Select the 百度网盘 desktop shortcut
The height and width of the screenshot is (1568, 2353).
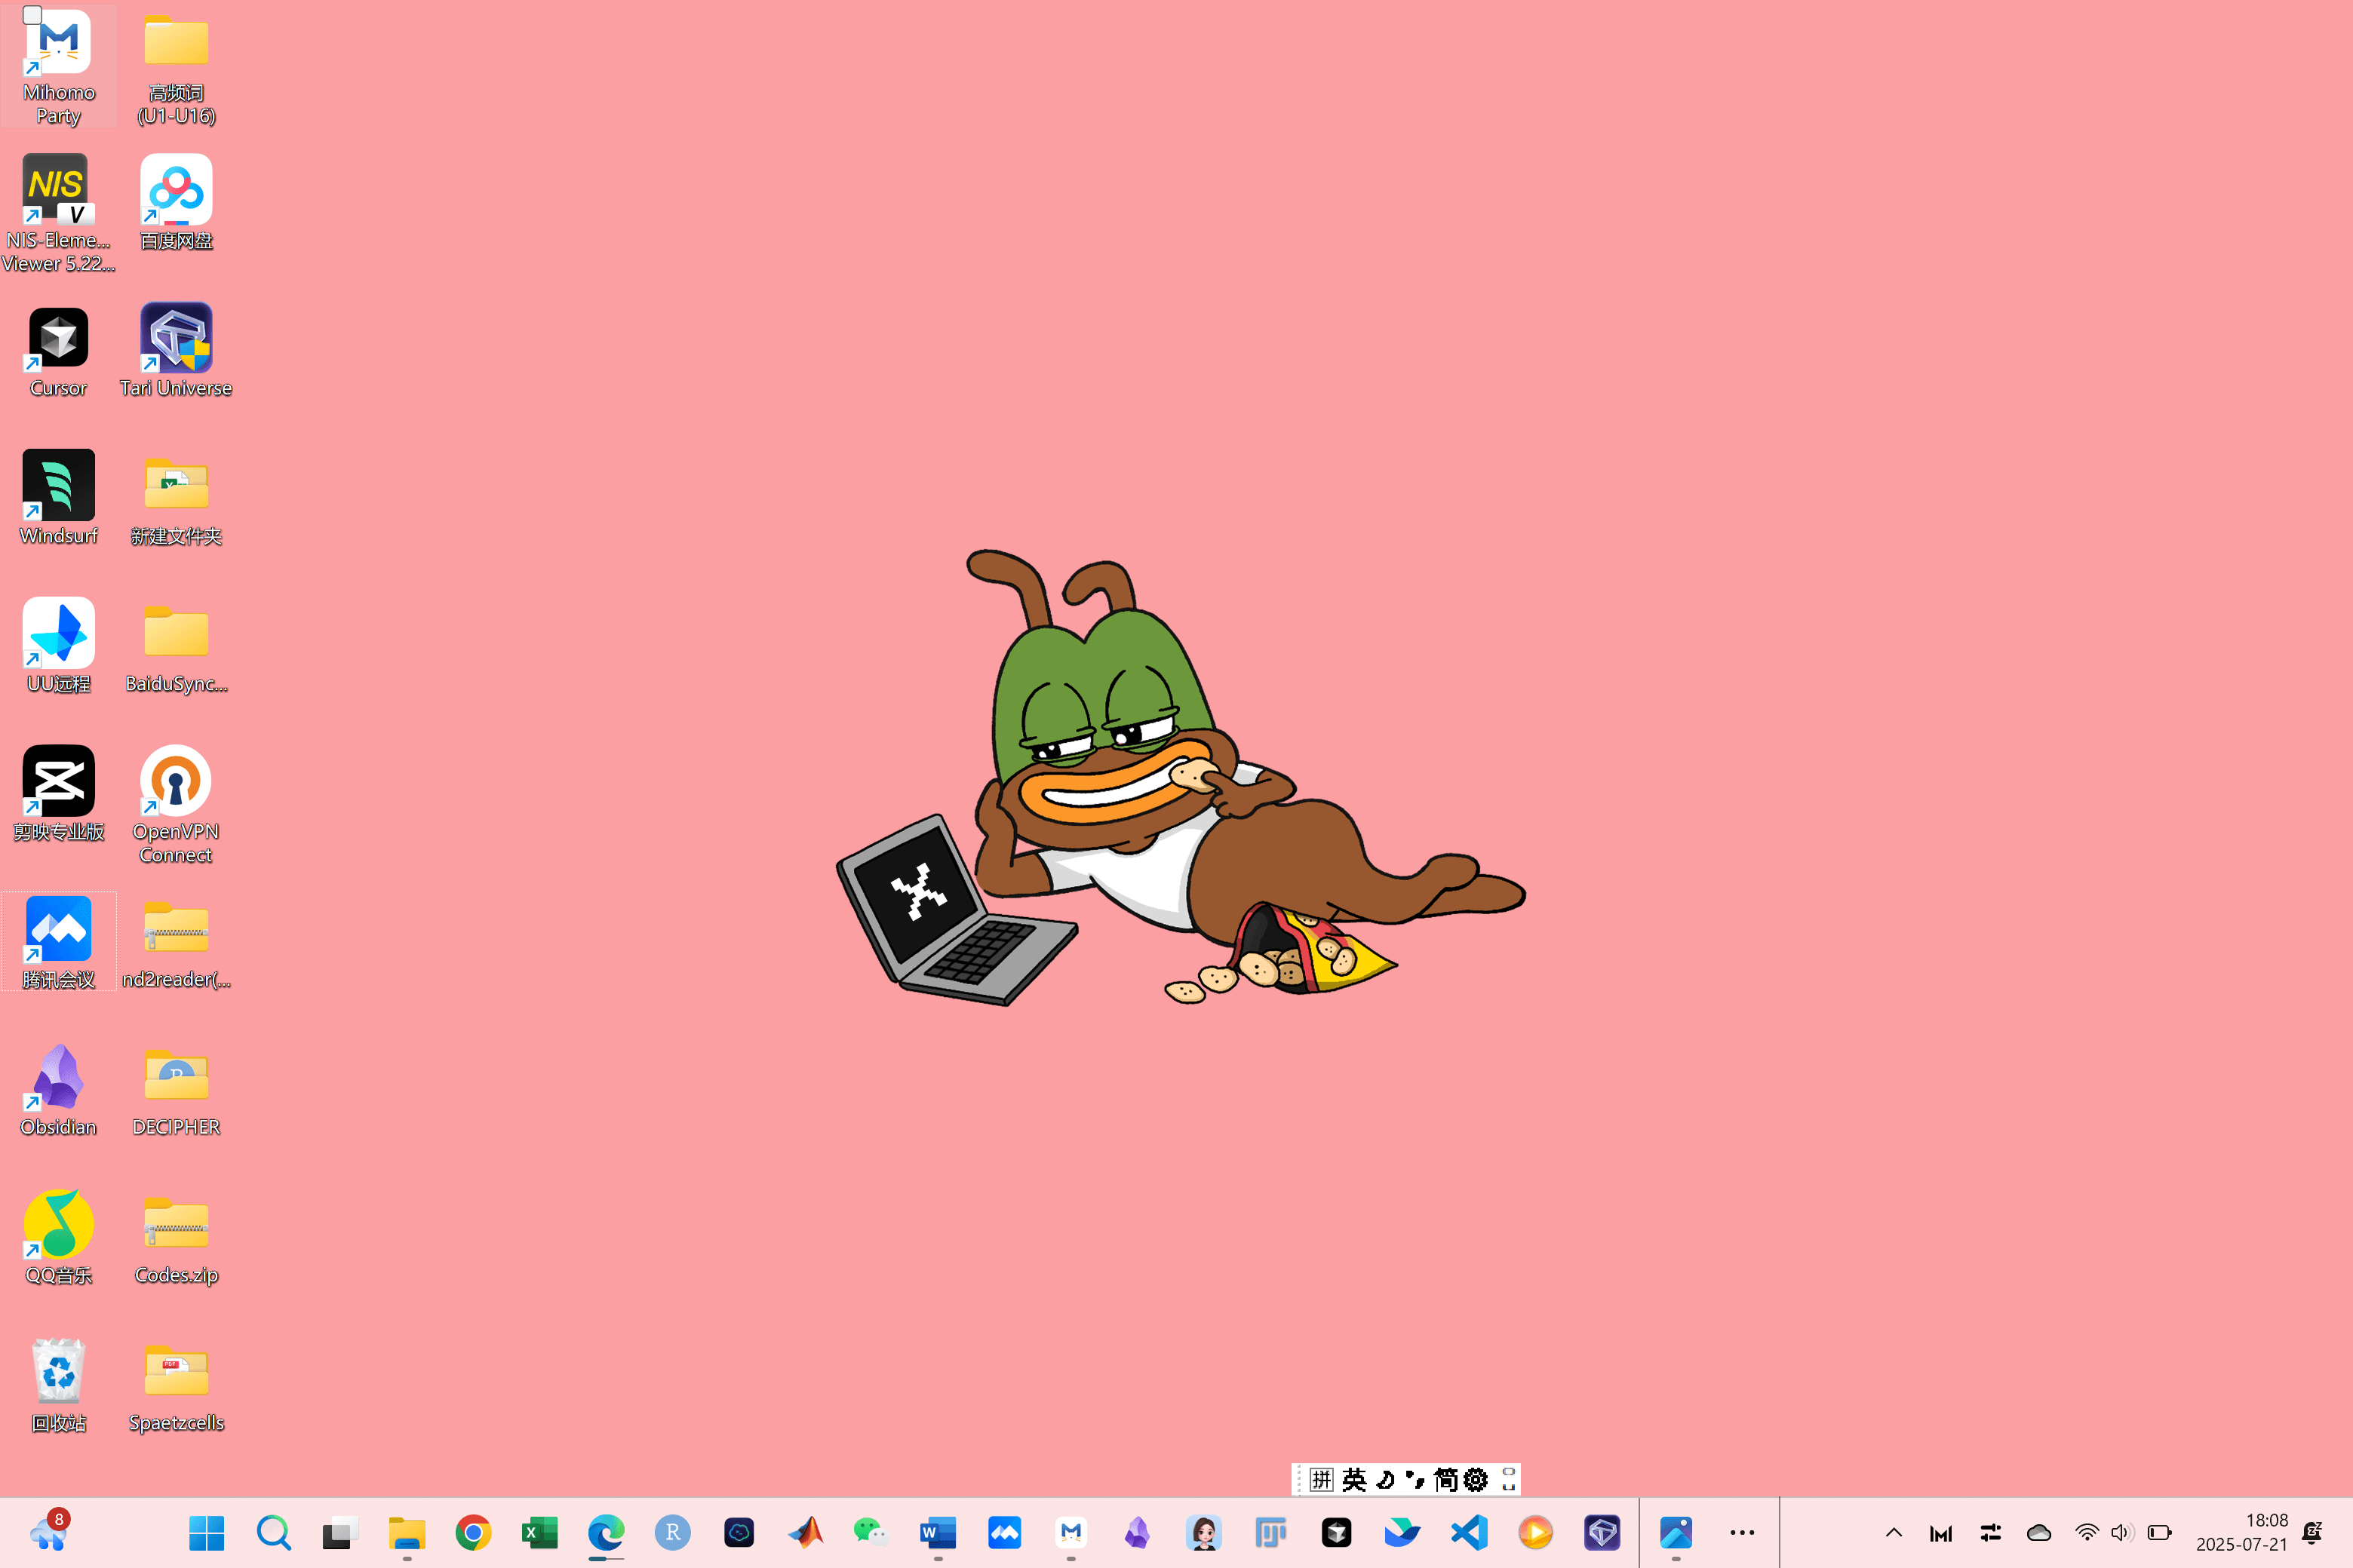click(x=176, y=202)
